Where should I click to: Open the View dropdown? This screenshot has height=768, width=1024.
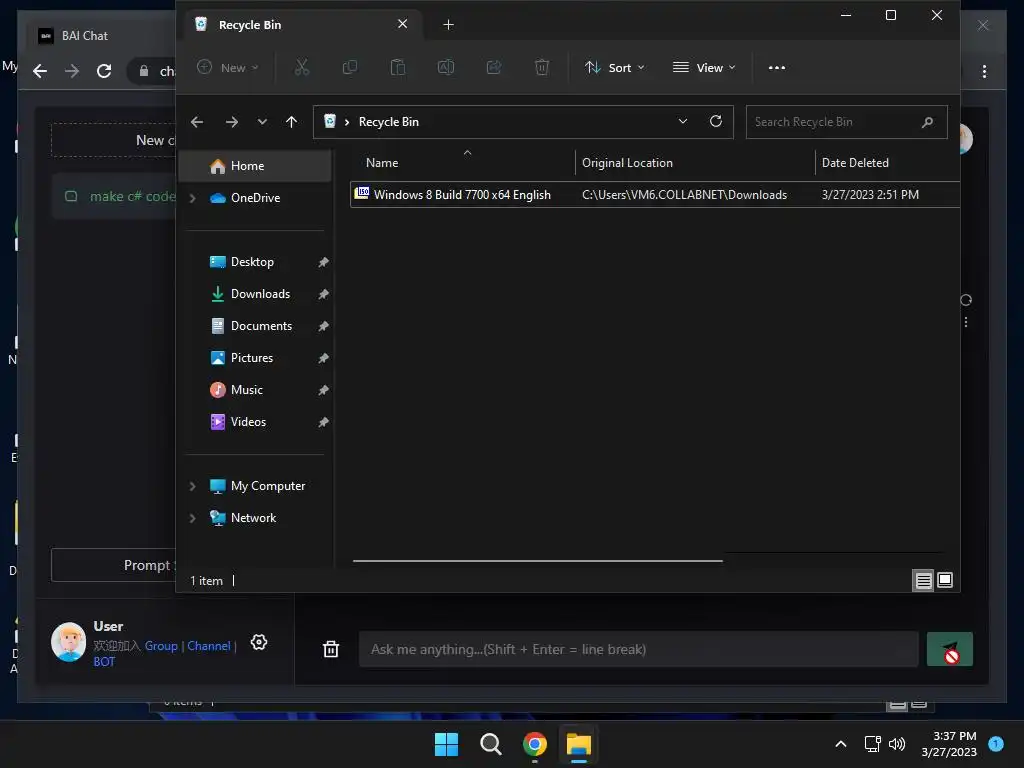[704, 67]
